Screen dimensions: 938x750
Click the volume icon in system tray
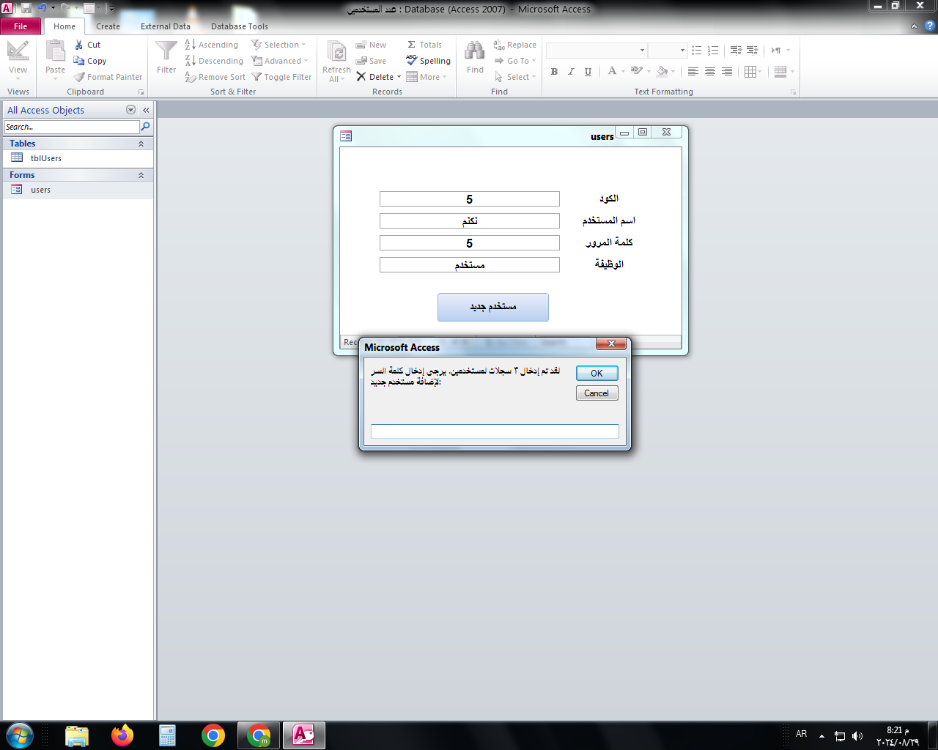[857, 736]
